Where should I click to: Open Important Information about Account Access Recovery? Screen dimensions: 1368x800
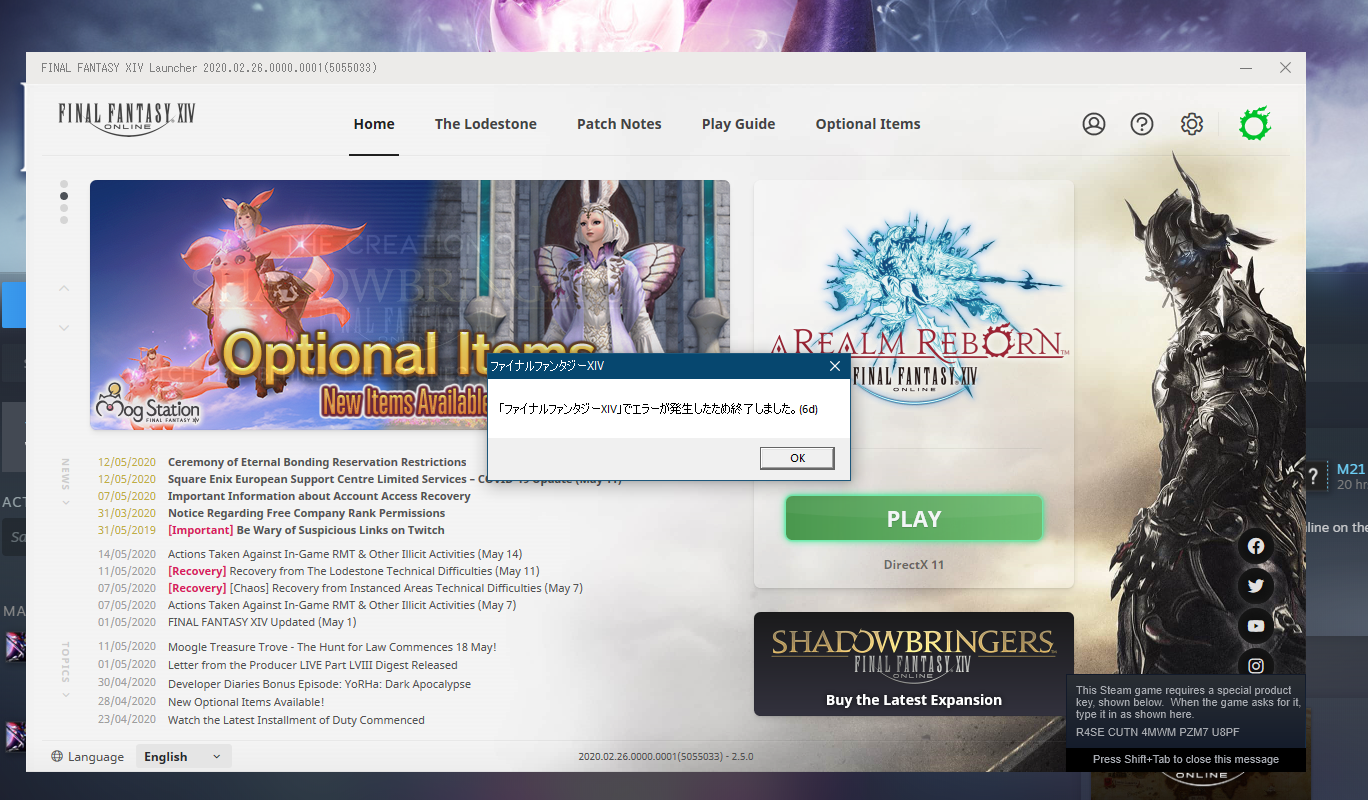pyautogui.click(x=319, y=496)
